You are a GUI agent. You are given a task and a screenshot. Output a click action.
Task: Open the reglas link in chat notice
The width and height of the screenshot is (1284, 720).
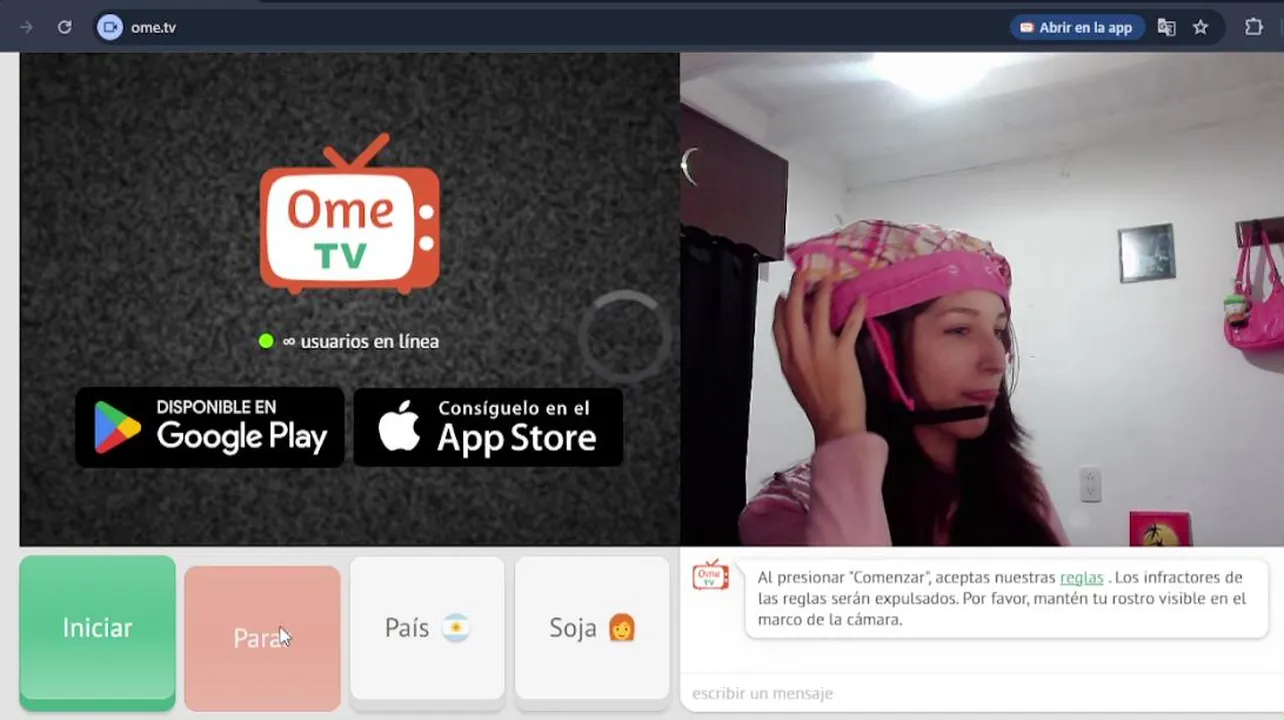pos(1081,577)
